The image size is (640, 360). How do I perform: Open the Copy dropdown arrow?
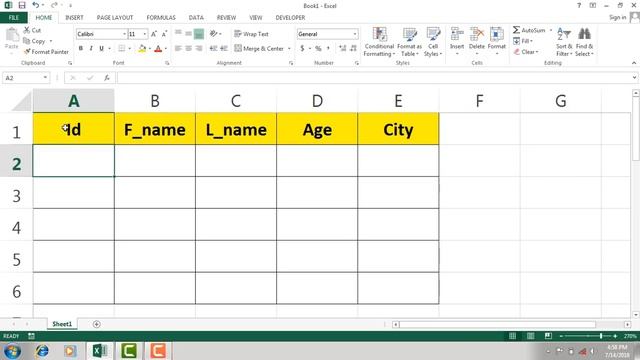51,41
